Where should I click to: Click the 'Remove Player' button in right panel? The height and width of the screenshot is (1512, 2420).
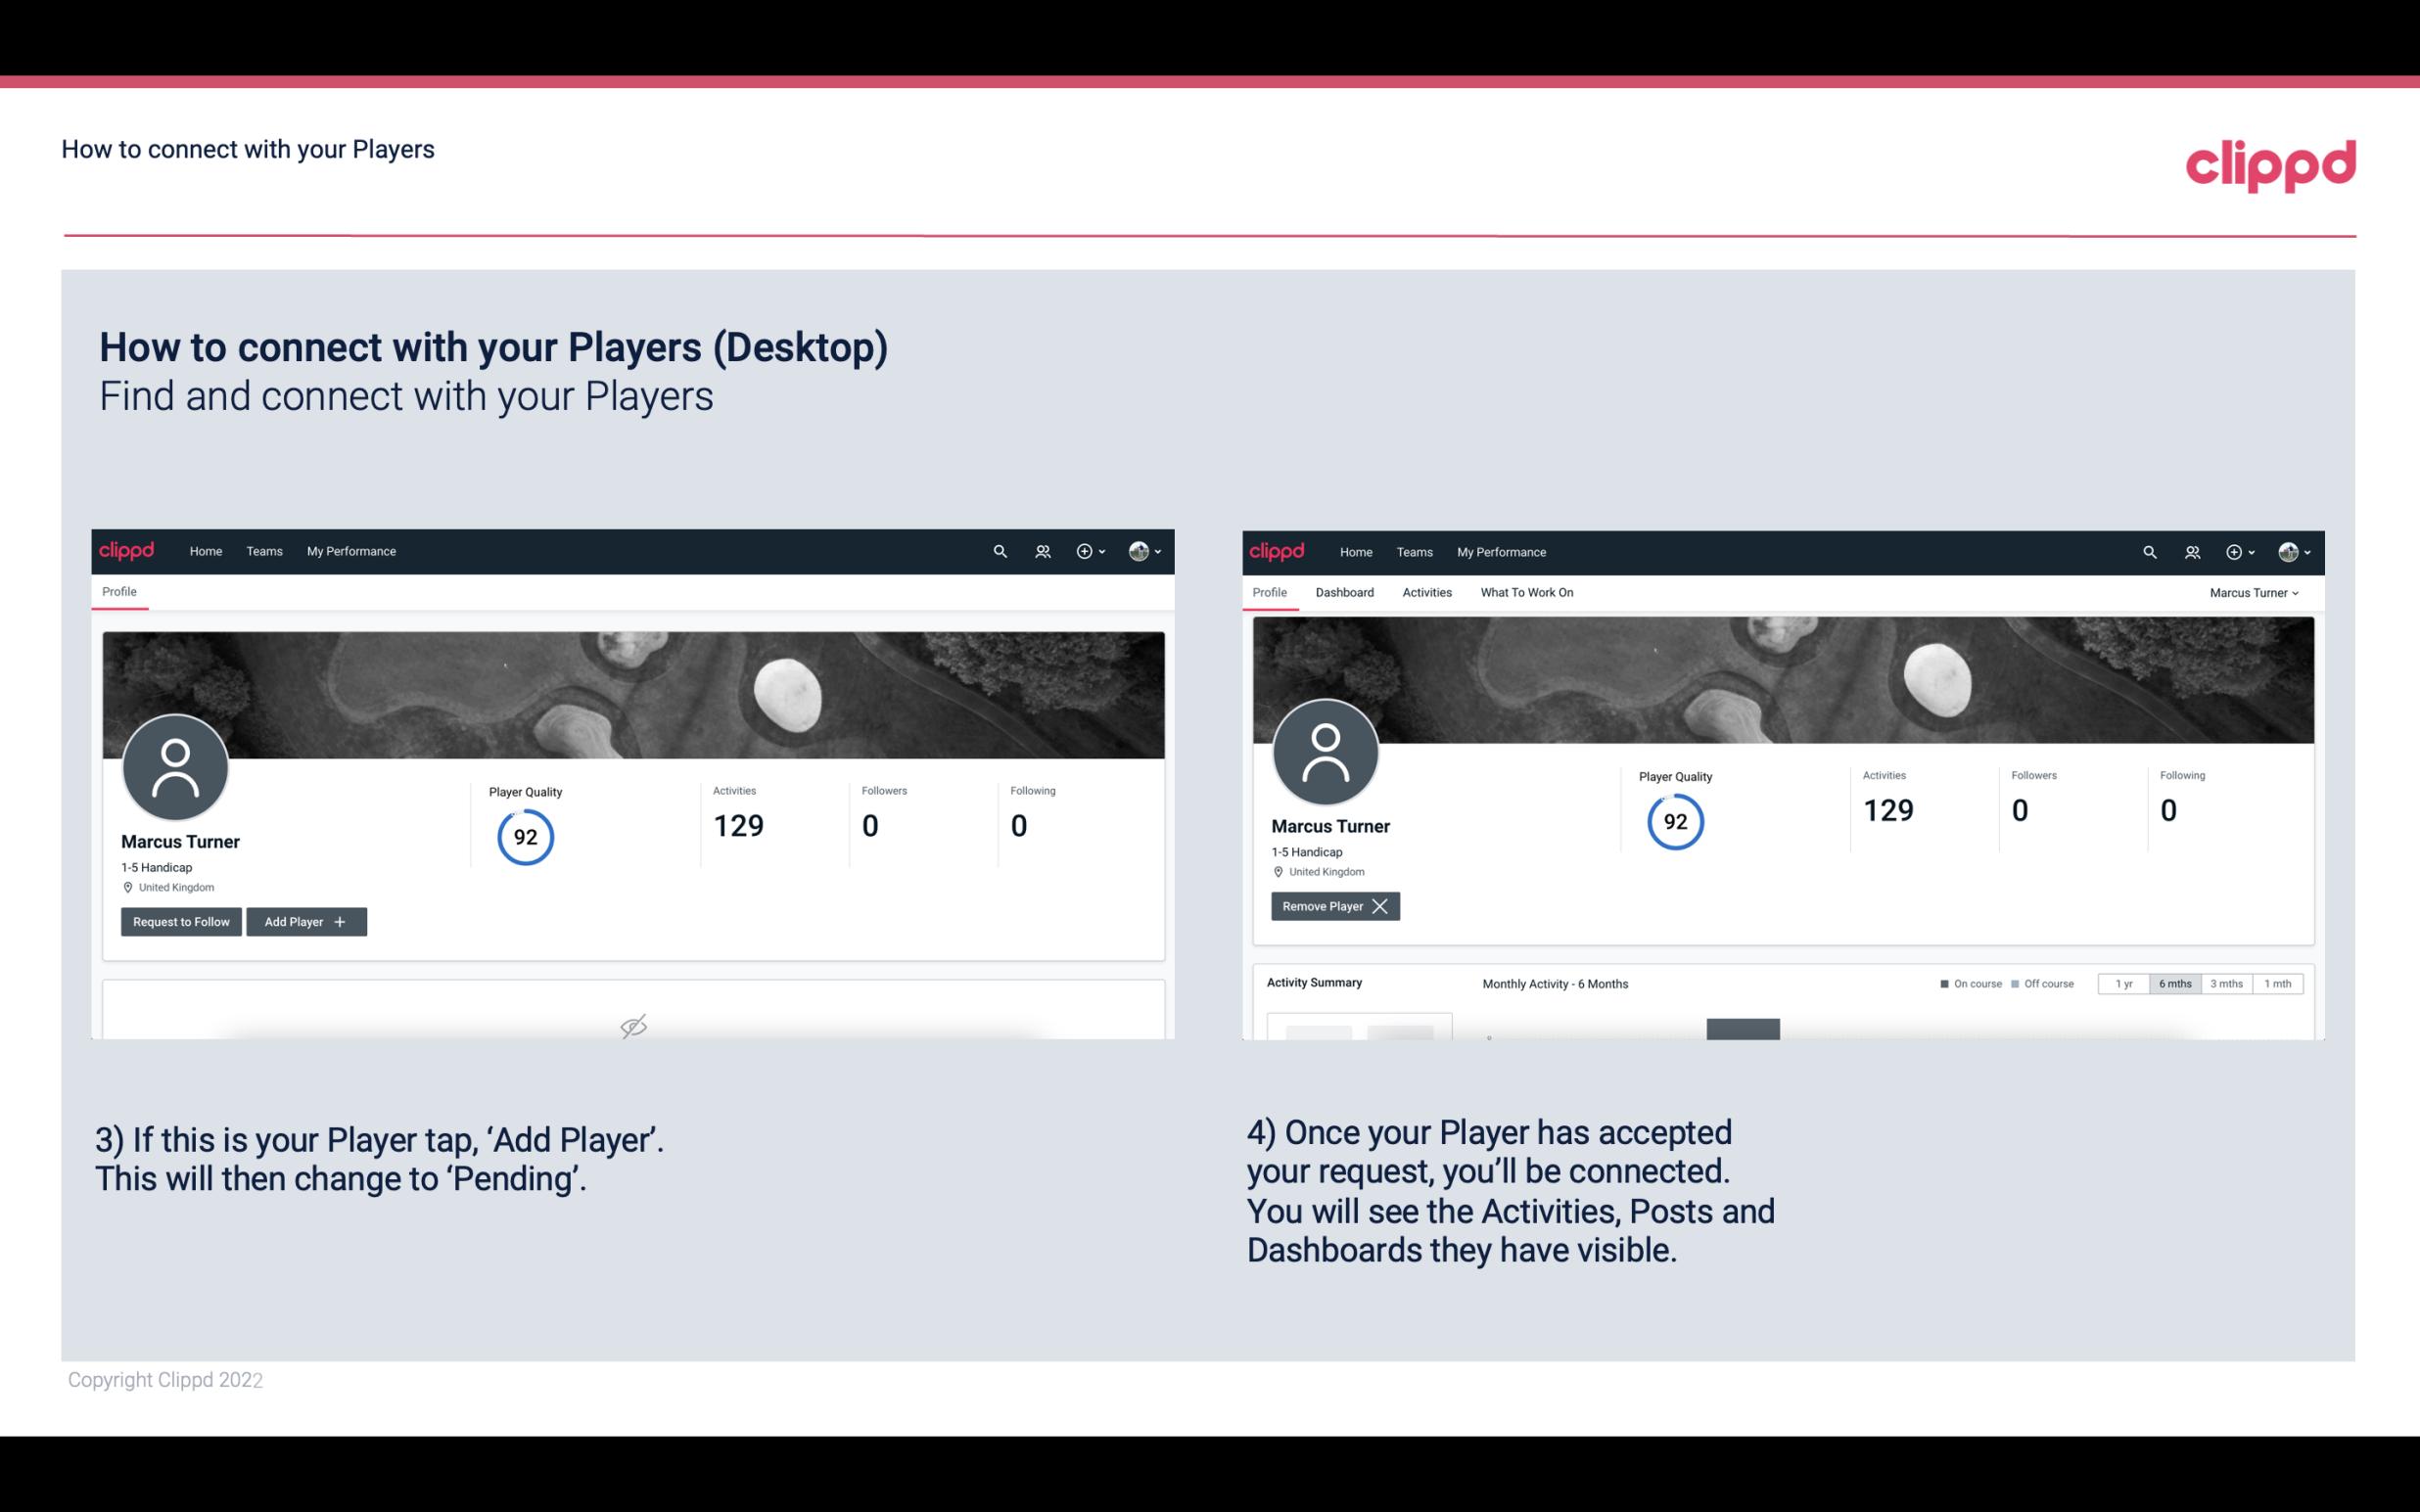point(1334,904)
